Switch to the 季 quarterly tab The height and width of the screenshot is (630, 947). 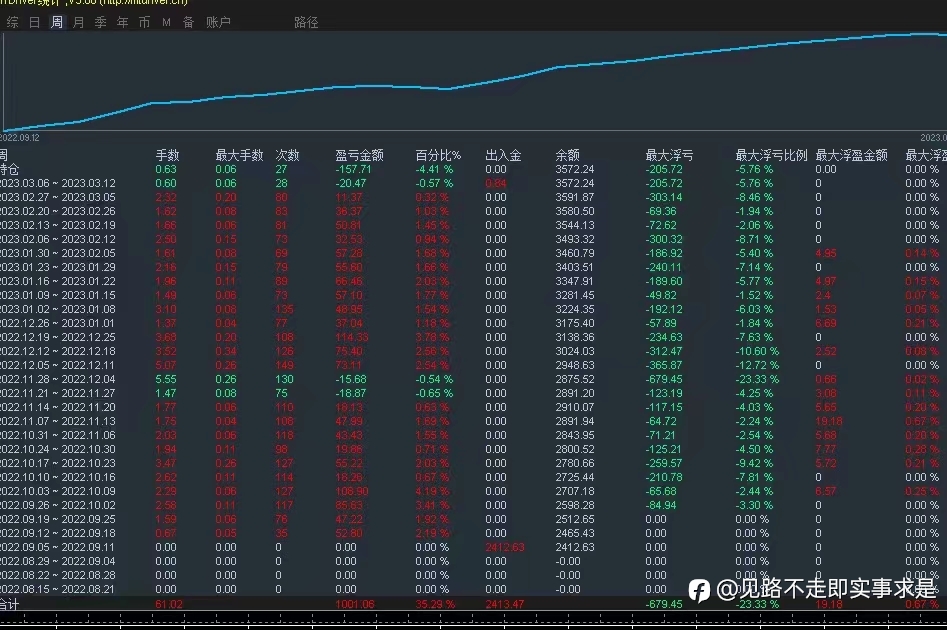coord(100,22)
